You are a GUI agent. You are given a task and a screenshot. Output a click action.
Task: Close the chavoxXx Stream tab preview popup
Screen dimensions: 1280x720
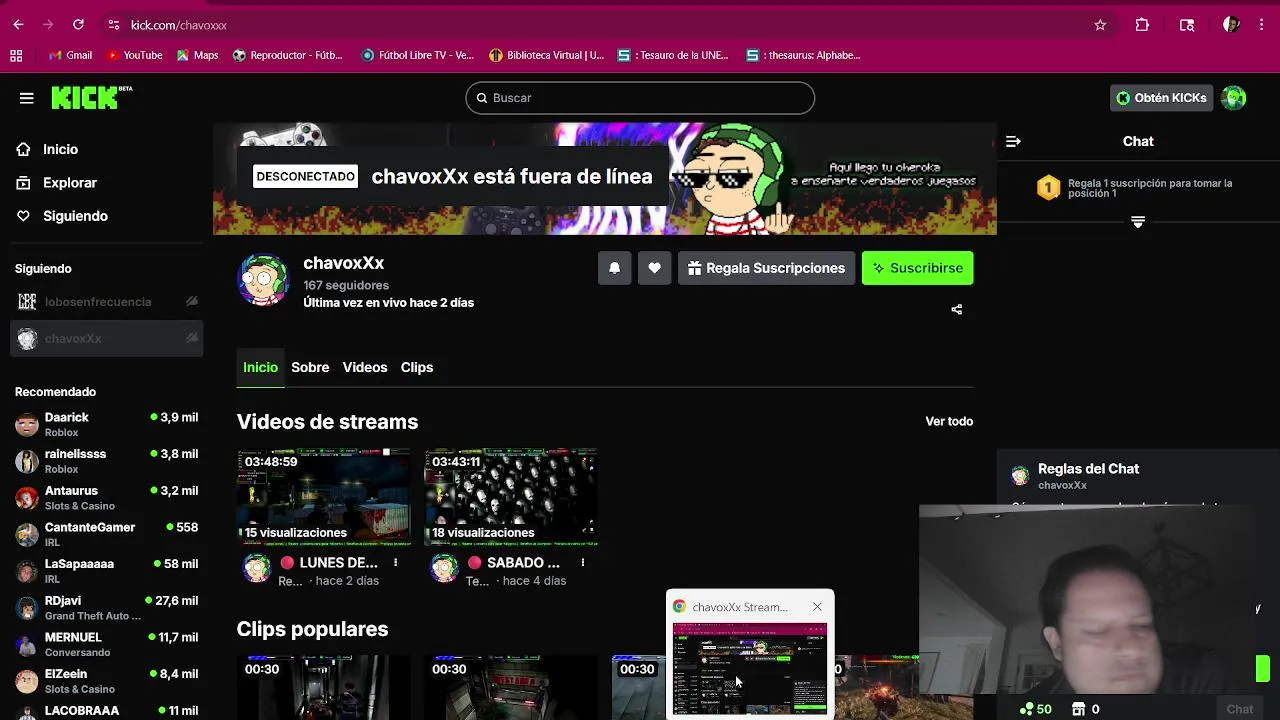817,607
